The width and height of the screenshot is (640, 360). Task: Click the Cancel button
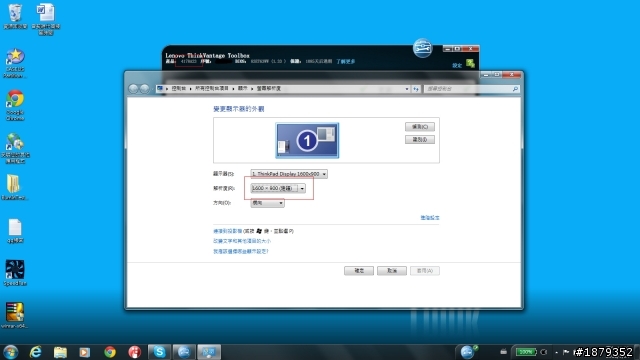point(392,271)
